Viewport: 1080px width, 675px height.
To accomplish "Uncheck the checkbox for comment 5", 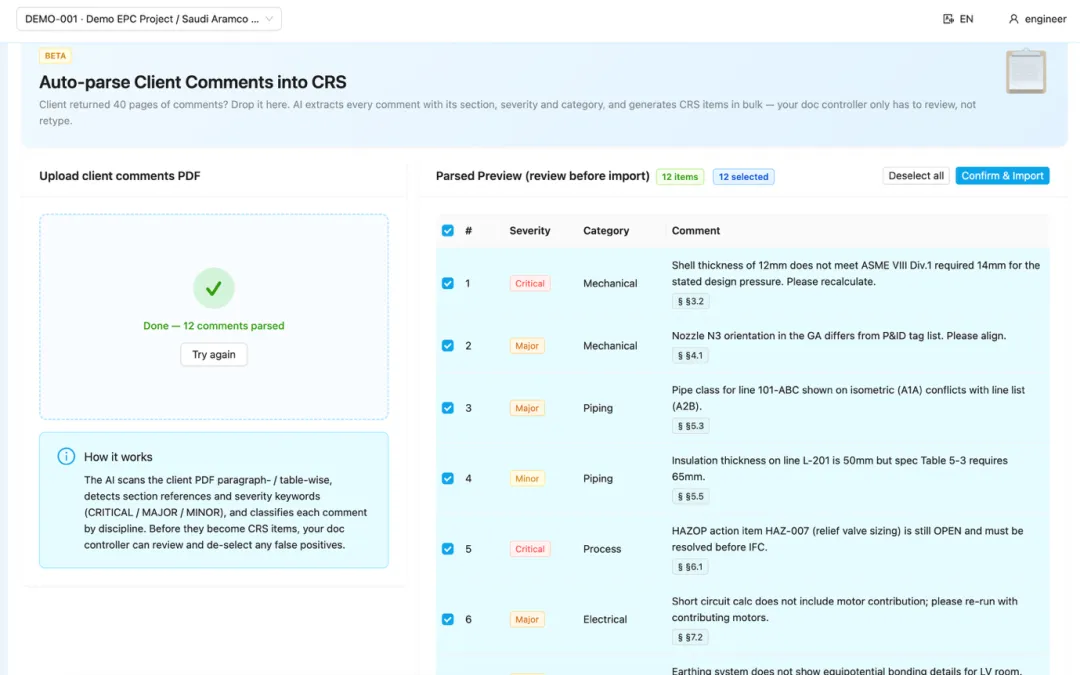I will (x=448, y=549).
